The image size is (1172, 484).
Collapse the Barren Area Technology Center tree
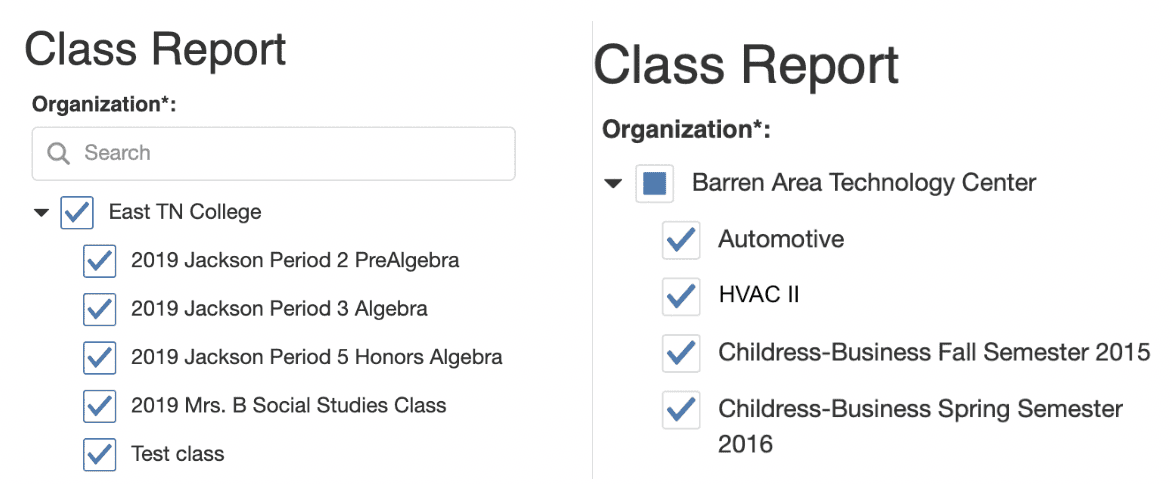613,183
